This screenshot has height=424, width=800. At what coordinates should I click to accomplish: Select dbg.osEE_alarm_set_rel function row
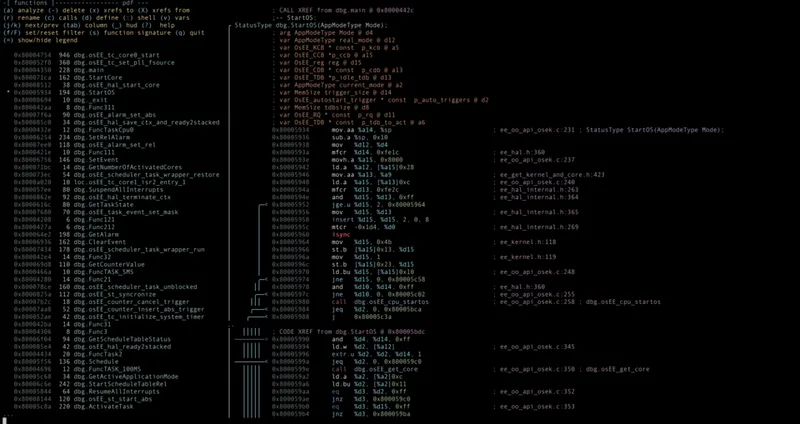[x=85, y=145]
